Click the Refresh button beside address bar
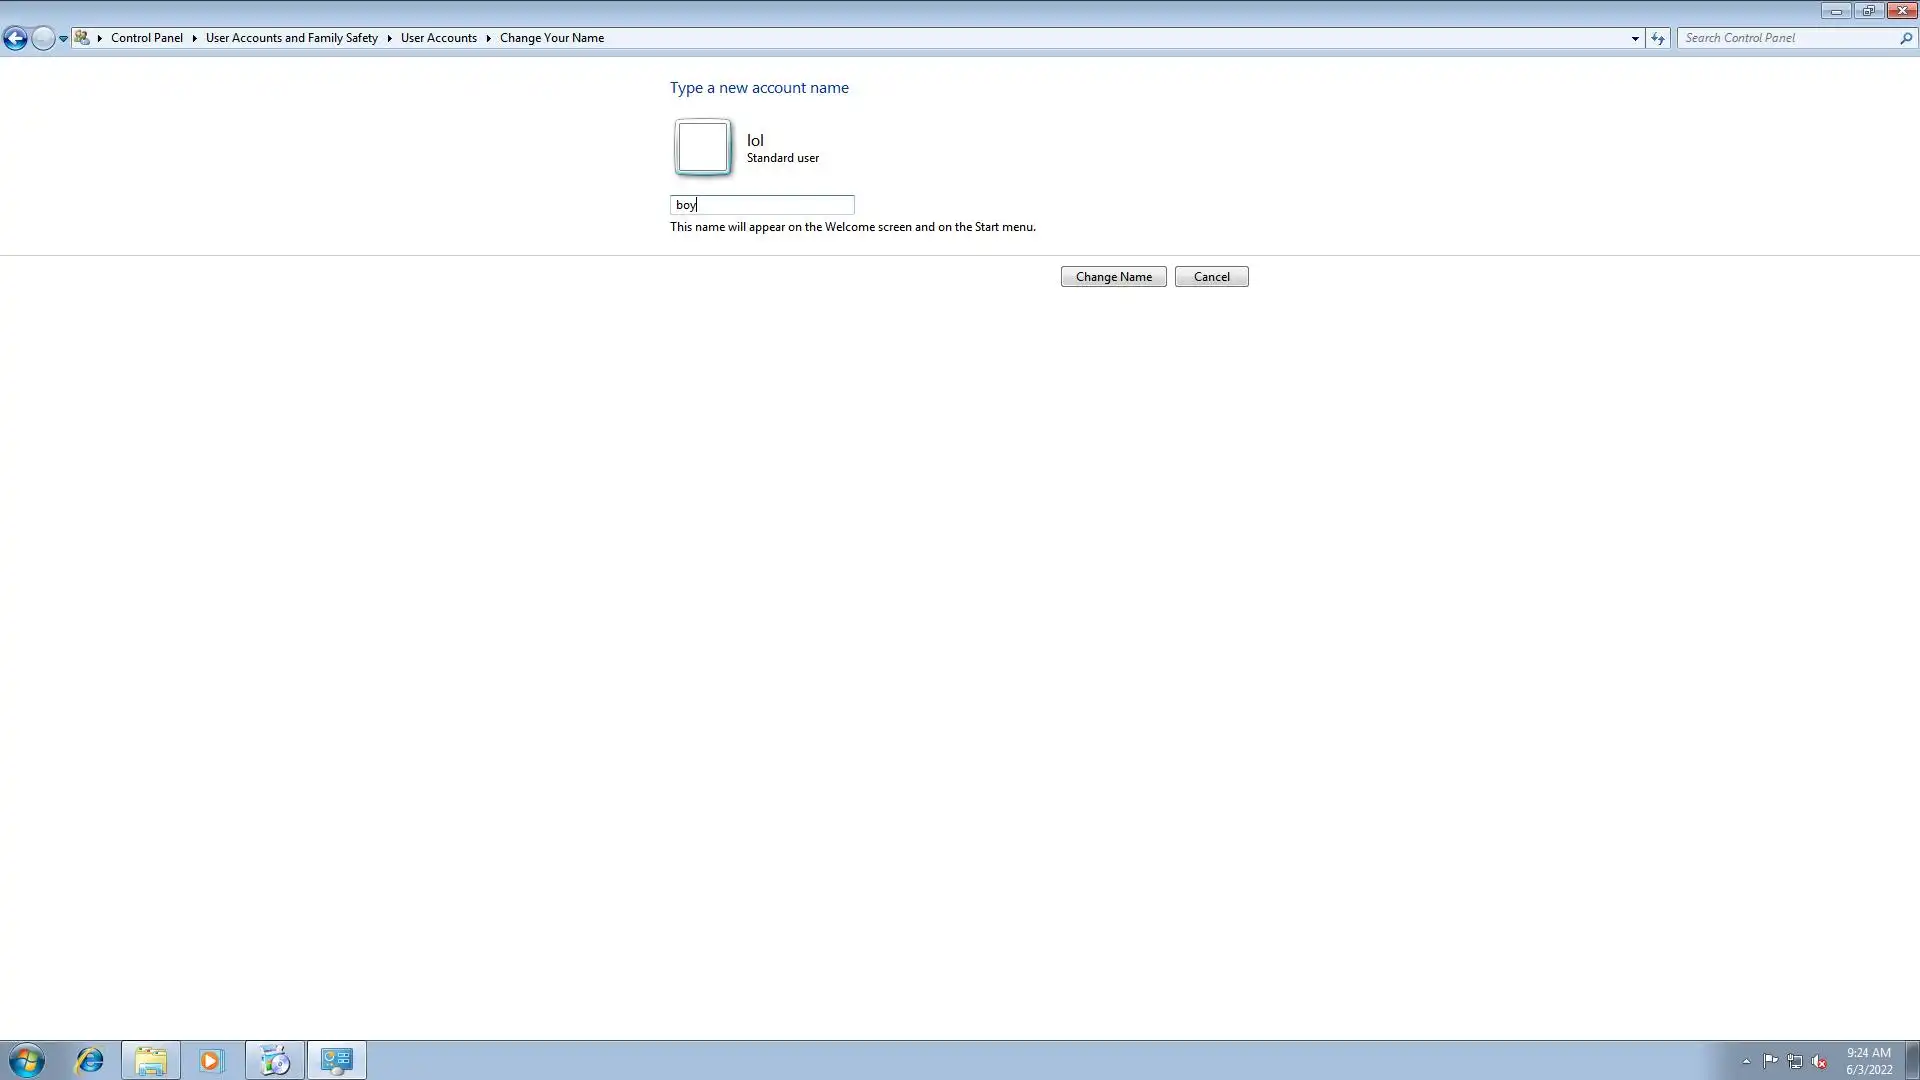Screen dimensions: 1920x1080 1658,38
